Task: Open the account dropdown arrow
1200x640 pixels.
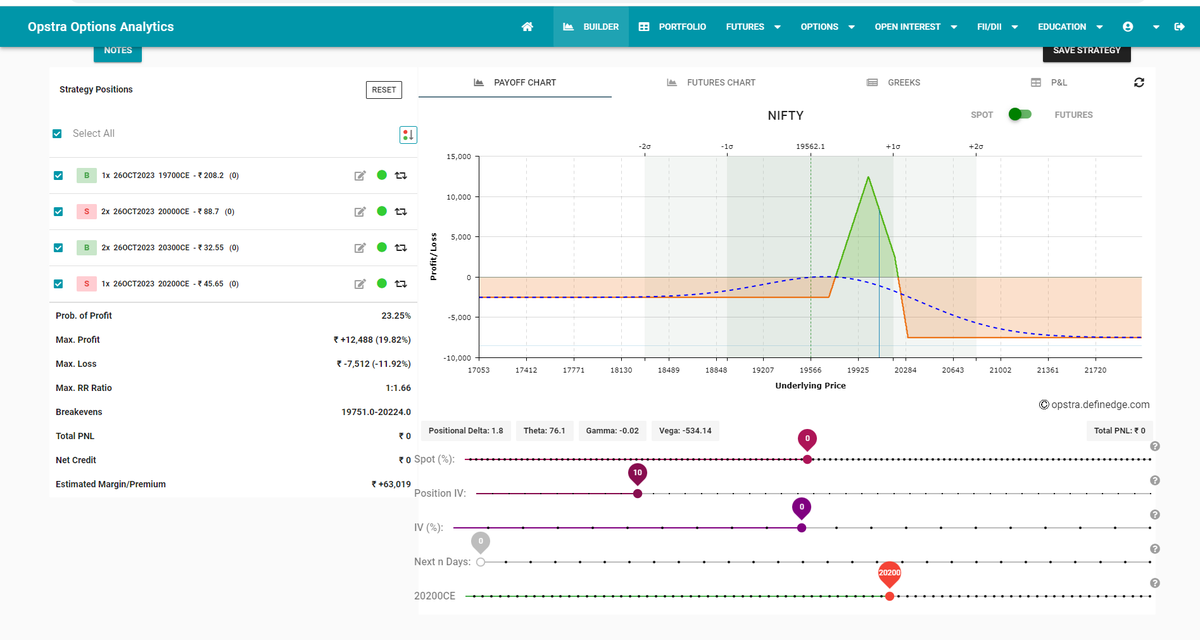Action: tap(1155, 27)
